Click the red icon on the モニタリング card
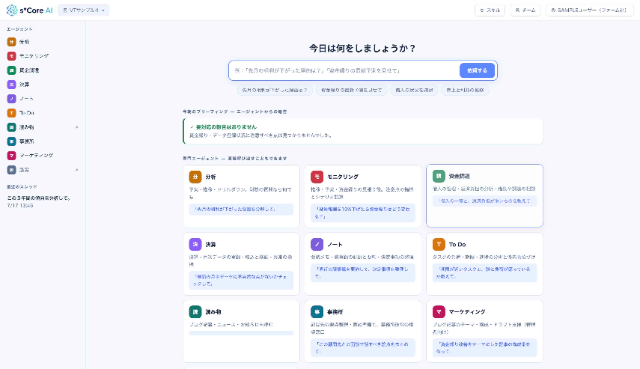This screenshot has width=640, height=369. 317,177
